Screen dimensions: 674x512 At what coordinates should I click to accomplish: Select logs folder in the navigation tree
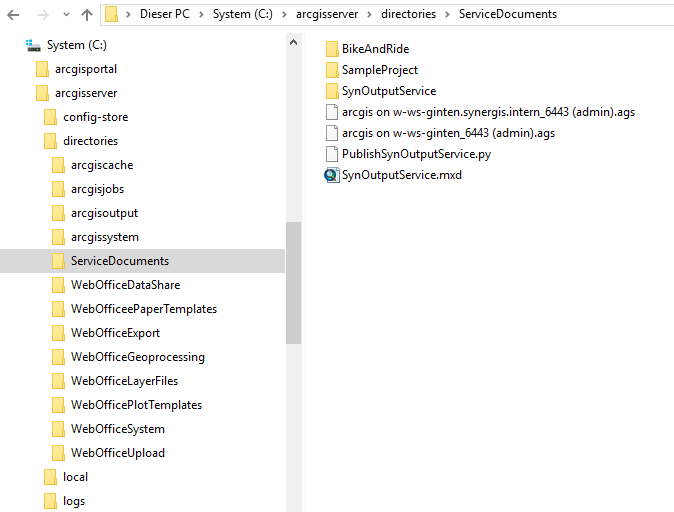point(74,502)
